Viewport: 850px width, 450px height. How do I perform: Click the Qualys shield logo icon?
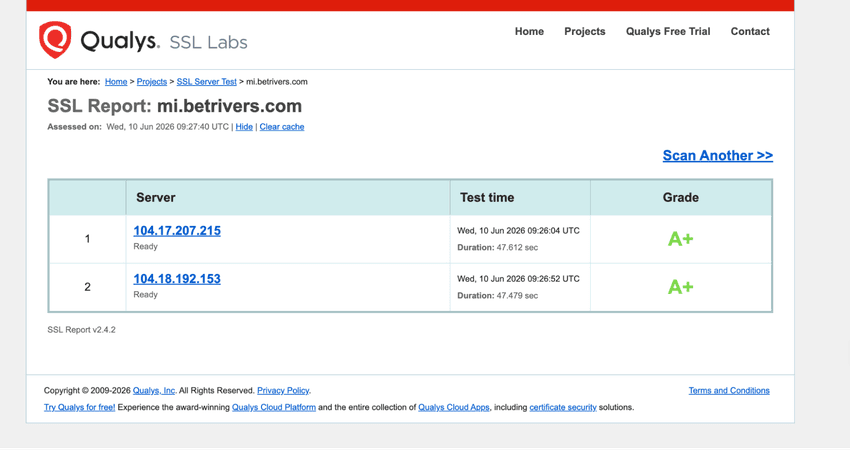tap(55, 40)
